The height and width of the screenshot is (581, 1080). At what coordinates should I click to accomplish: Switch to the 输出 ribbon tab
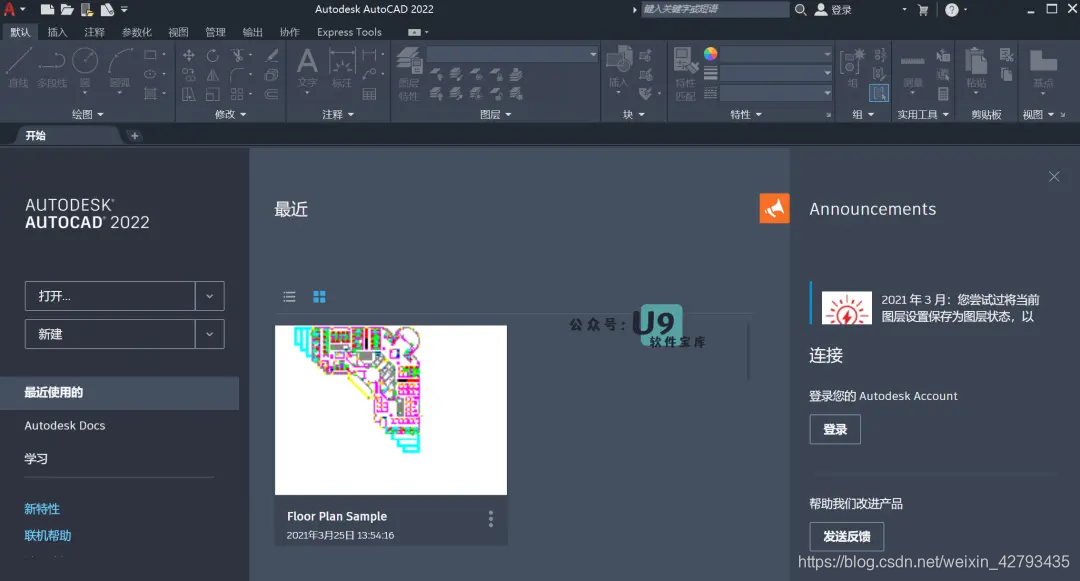(x=252, y=32)
